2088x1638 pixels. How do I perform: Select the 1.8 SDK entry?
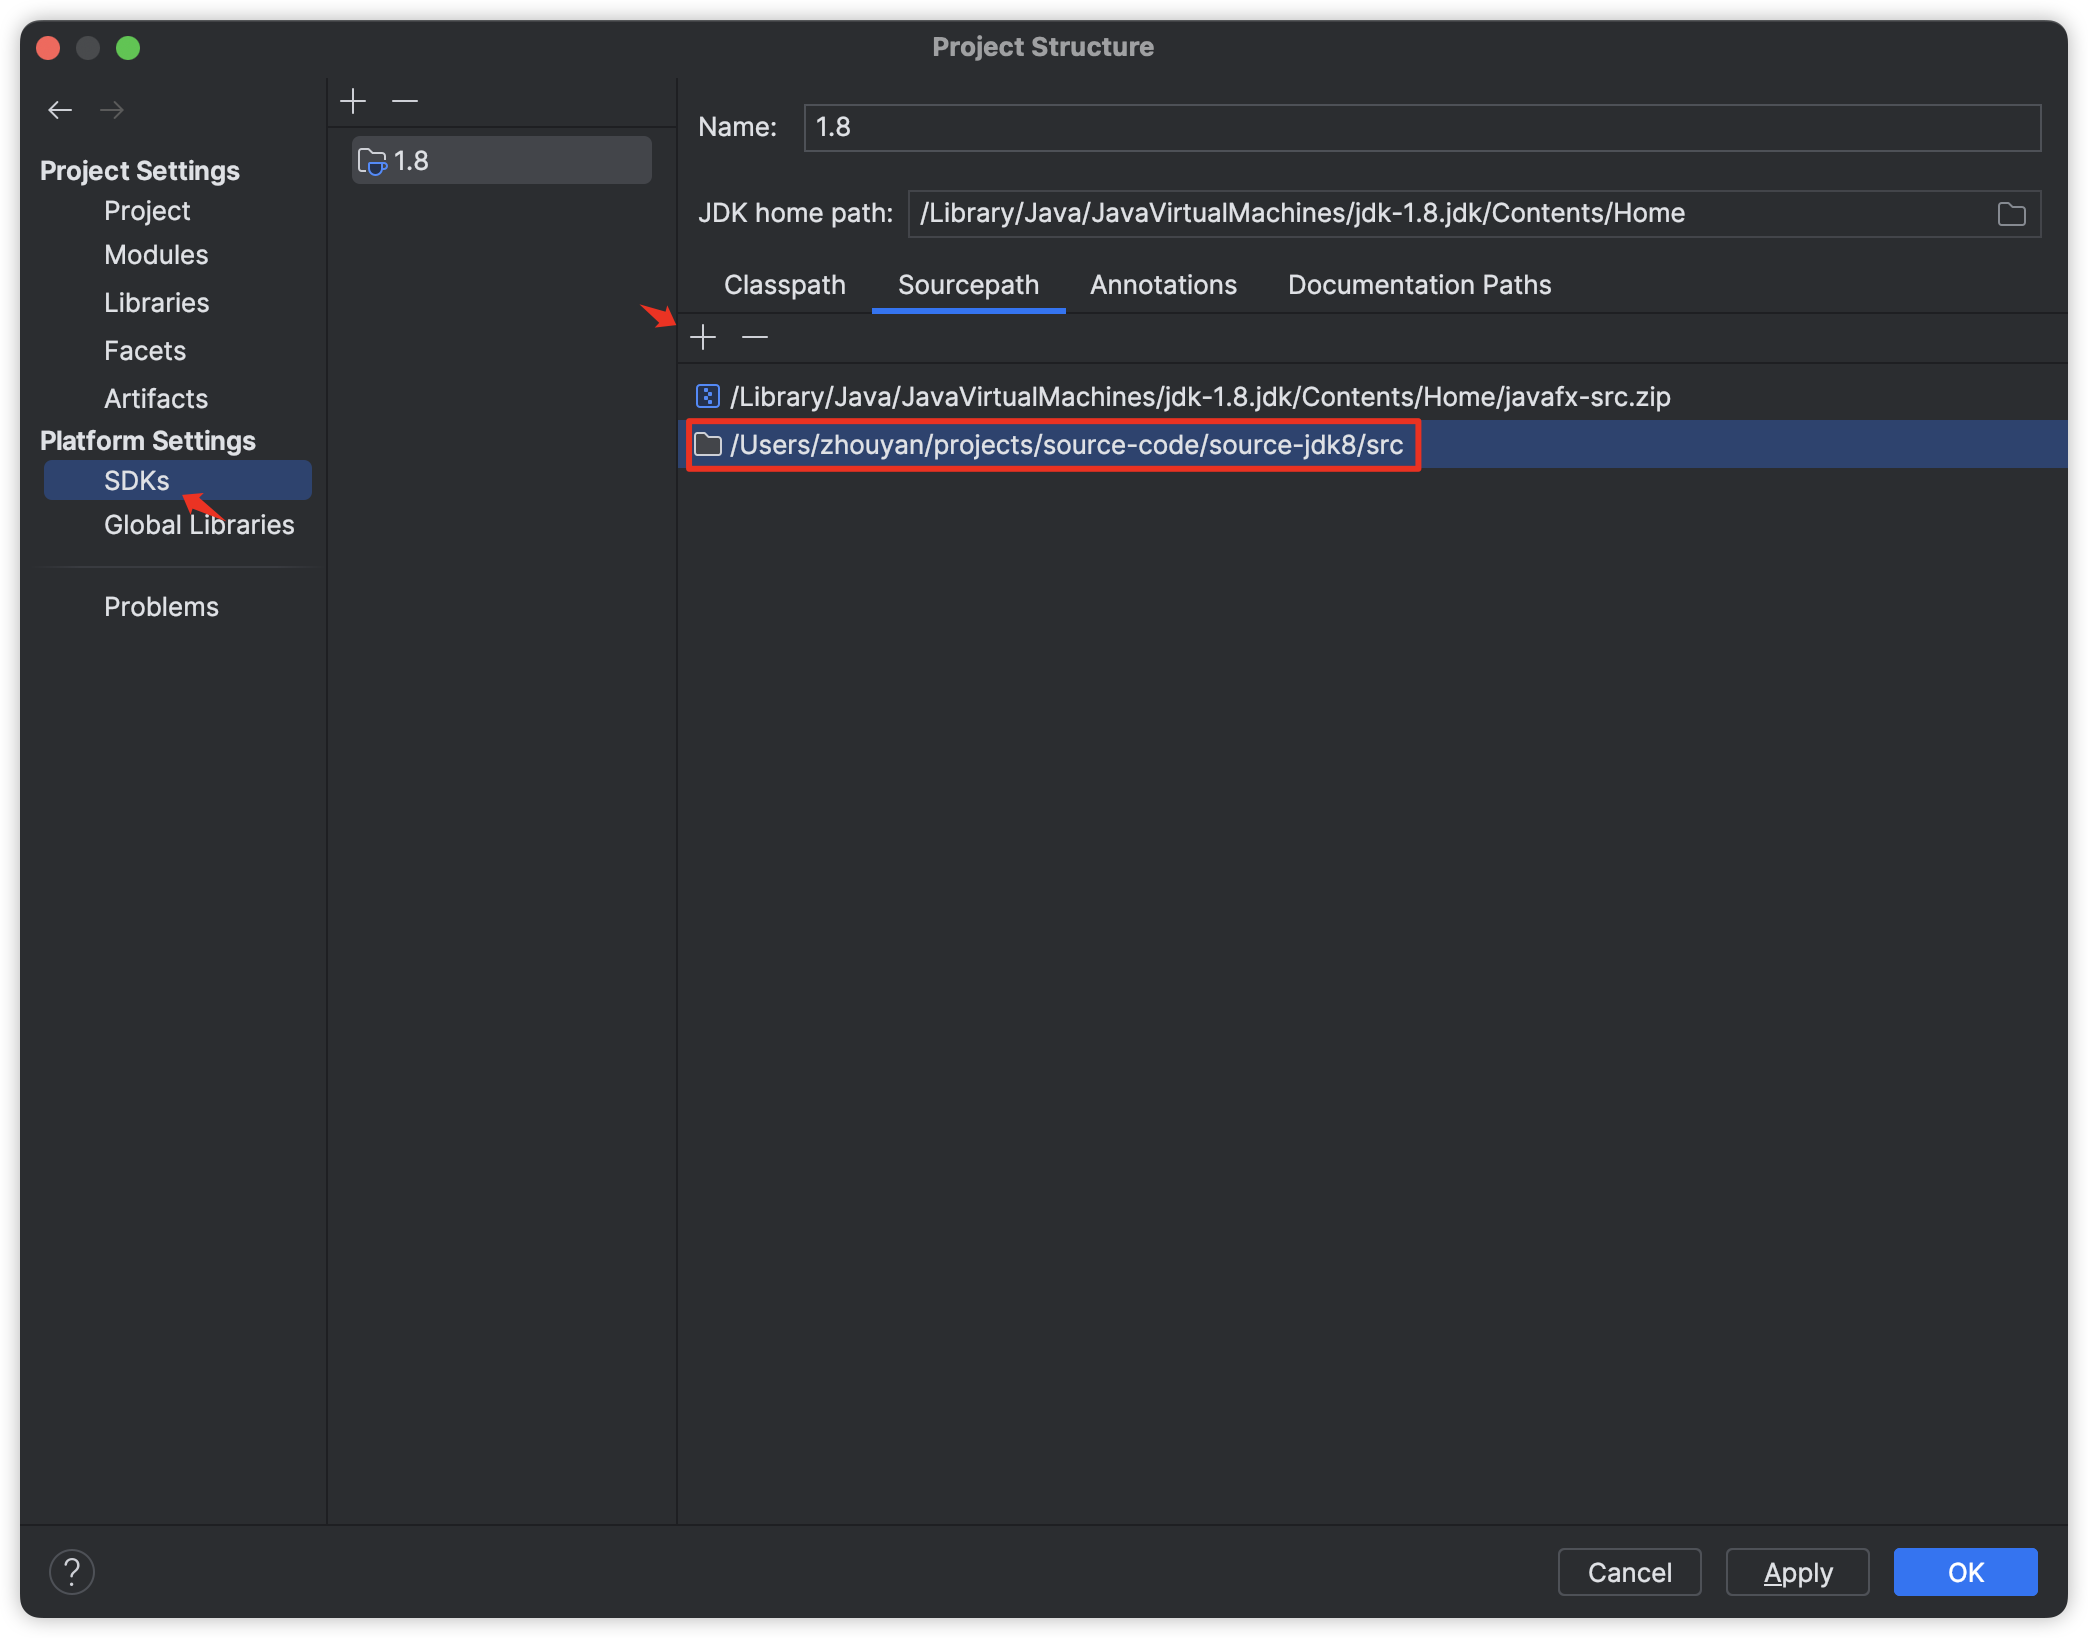[x=502, y=161]
